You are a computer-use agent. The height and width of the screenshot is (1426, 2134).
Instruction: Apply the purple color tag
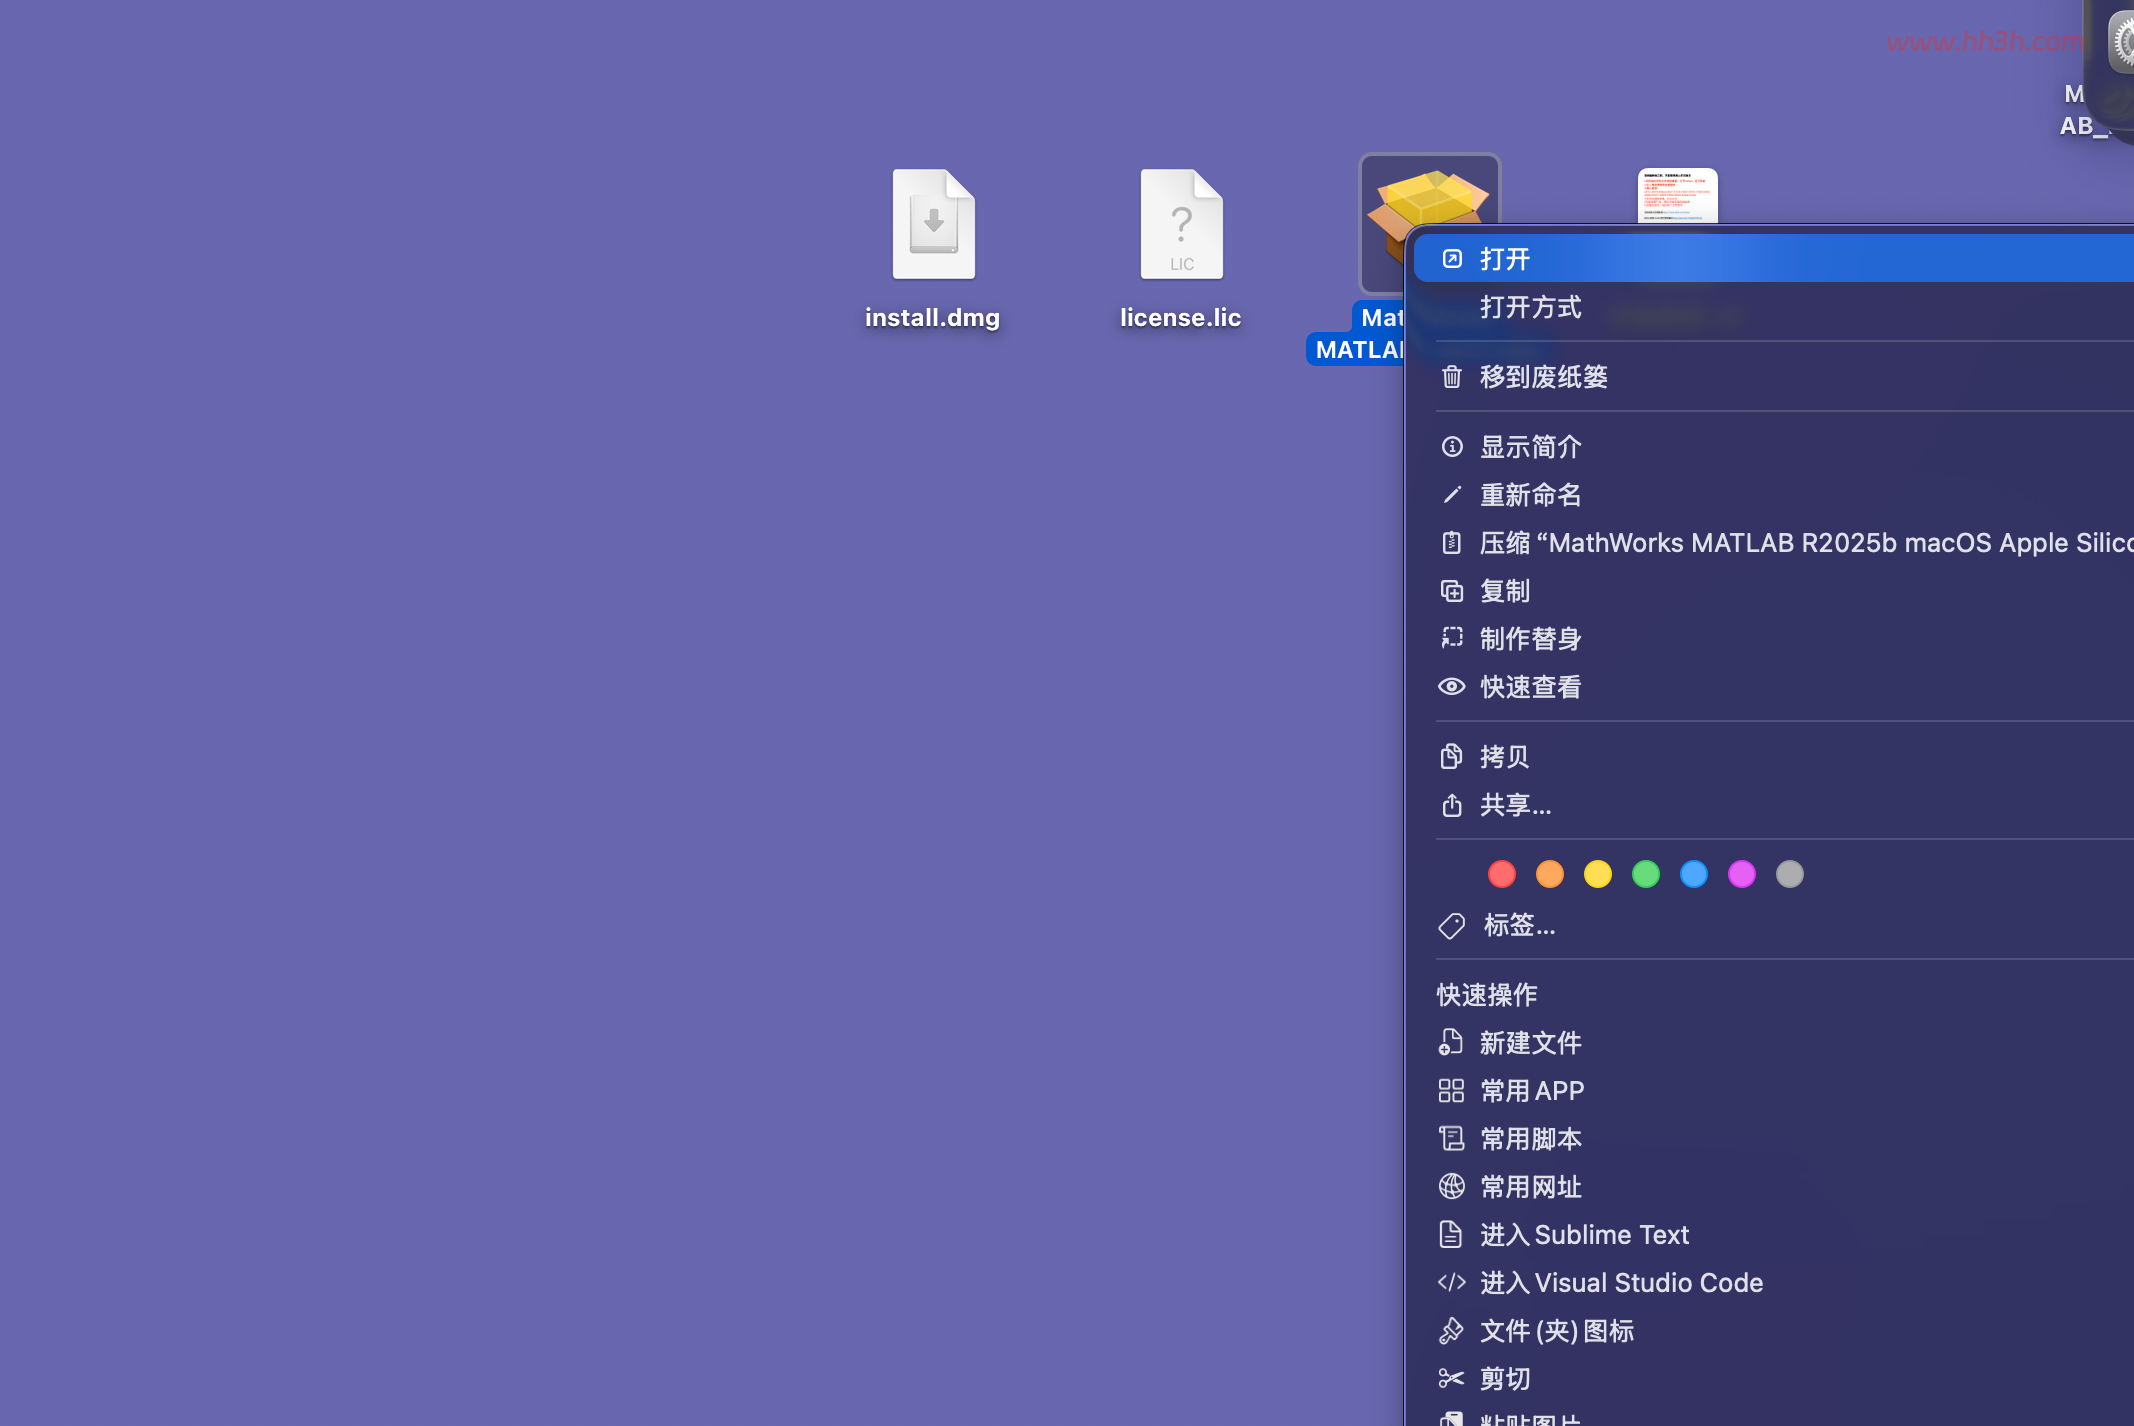(x=1742, y=874)
